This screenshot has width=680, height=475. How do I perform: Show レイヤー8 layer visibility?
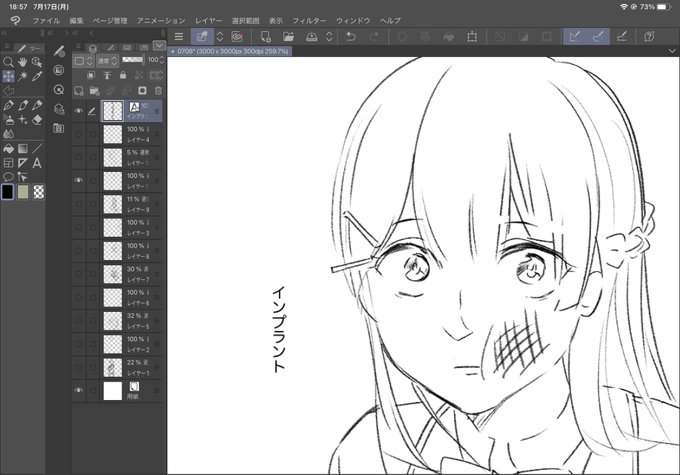78,251
